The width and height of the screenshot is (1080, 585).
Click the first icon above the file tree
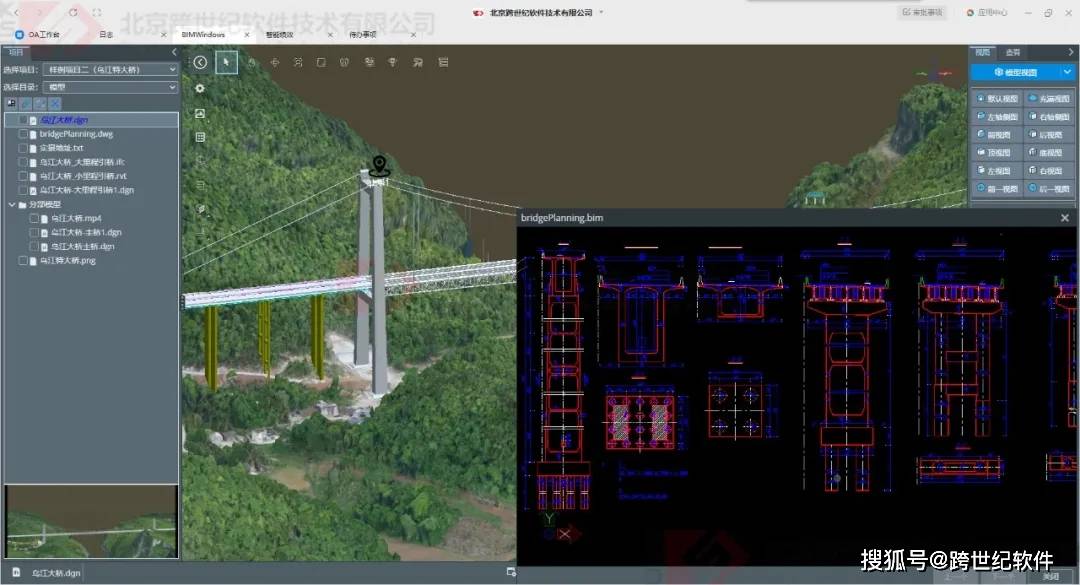[11, 103]
